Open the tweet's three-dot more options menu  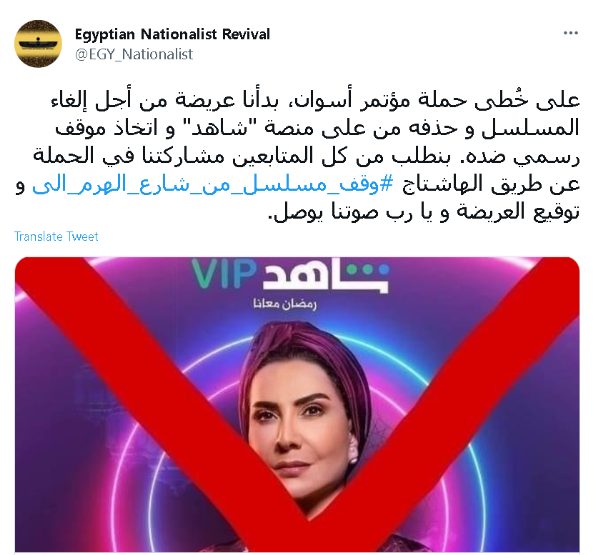coord(571,33)
